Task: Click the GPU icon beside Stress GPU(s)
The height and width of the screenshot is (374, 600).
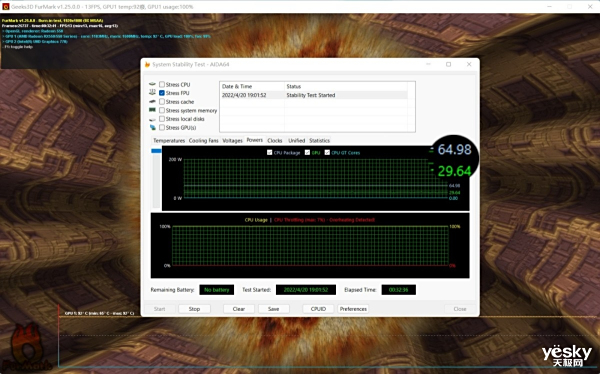Action: pyautogui.click(x=152, y=127)
